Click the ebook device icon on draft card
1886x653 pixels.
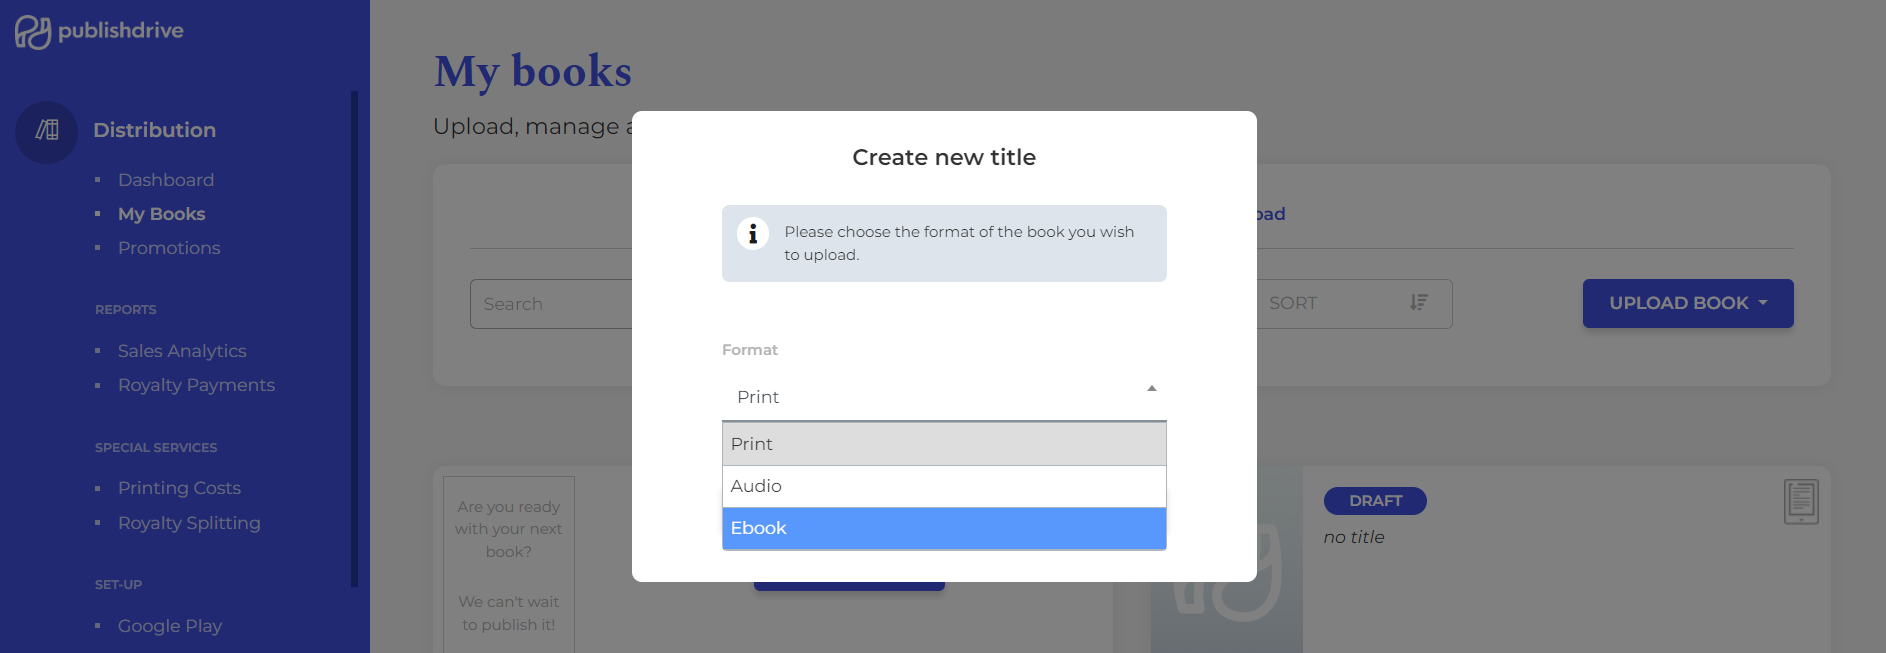click(x=1800, y=501)
